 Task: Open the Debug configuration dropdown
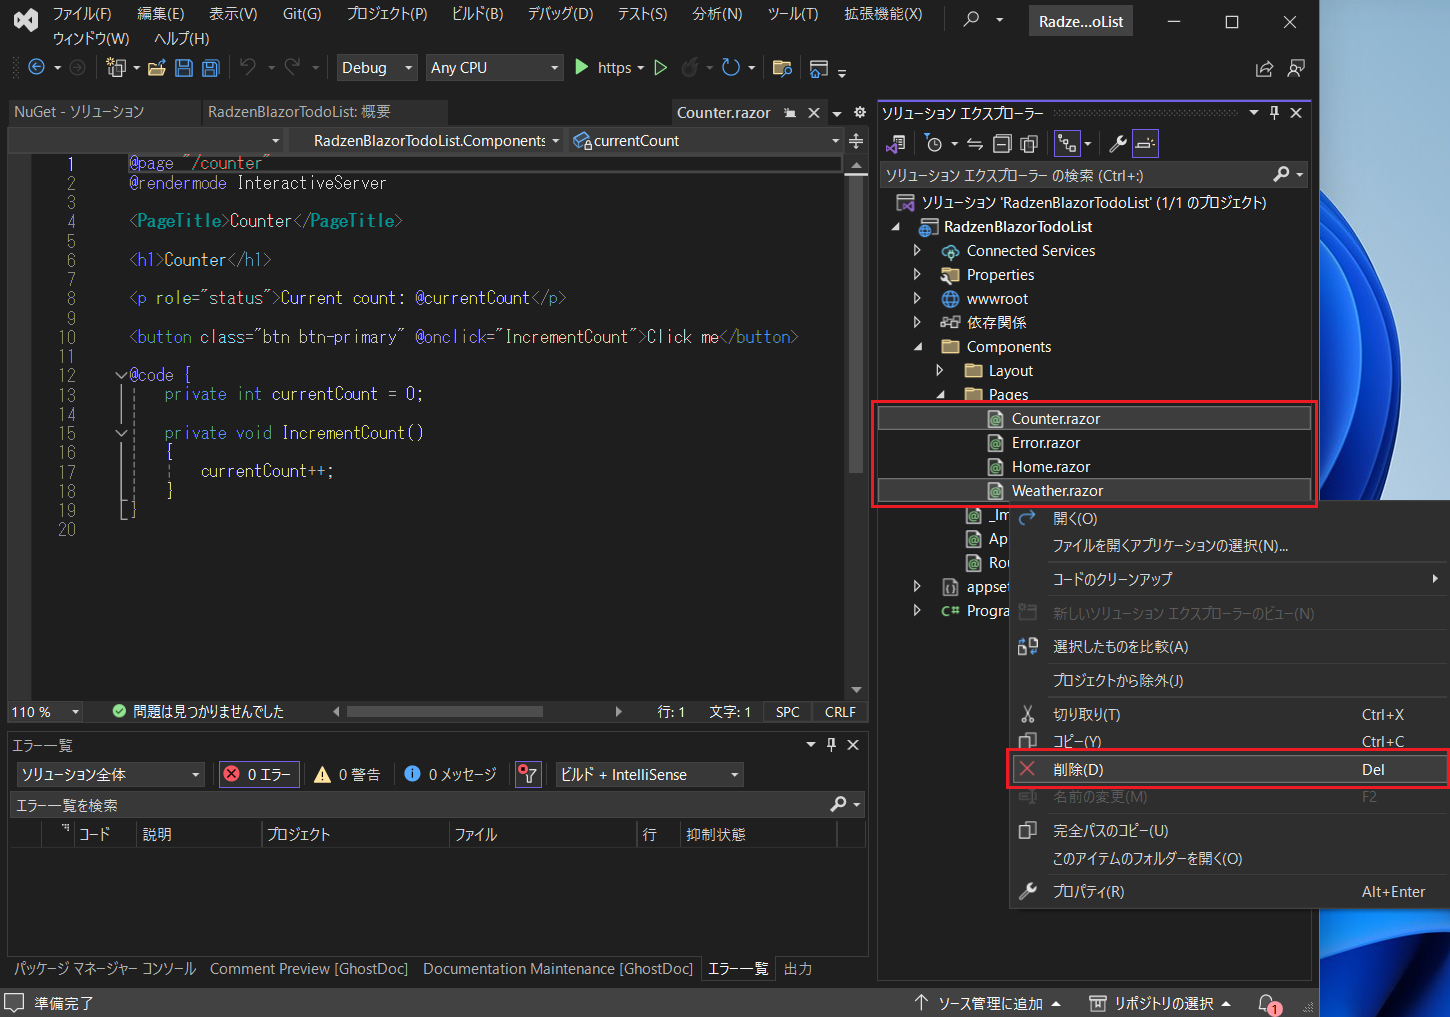(376, 67)
